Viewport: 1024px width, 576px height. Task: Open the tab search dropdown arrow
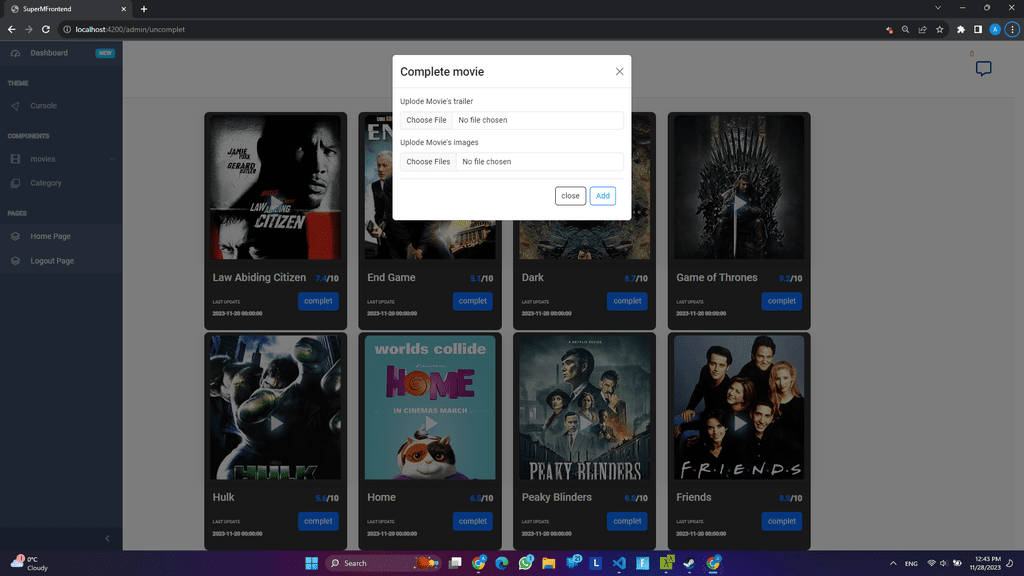coord(938,8)
